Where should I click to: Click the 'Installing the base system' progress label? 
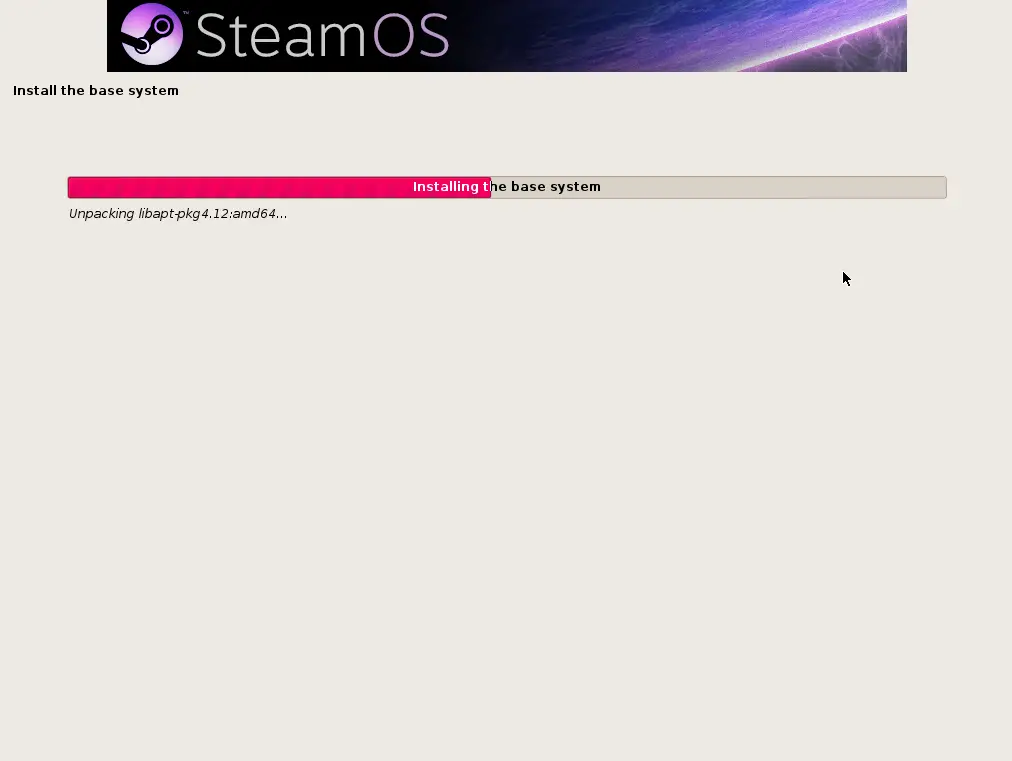click(x=507, y=187)
